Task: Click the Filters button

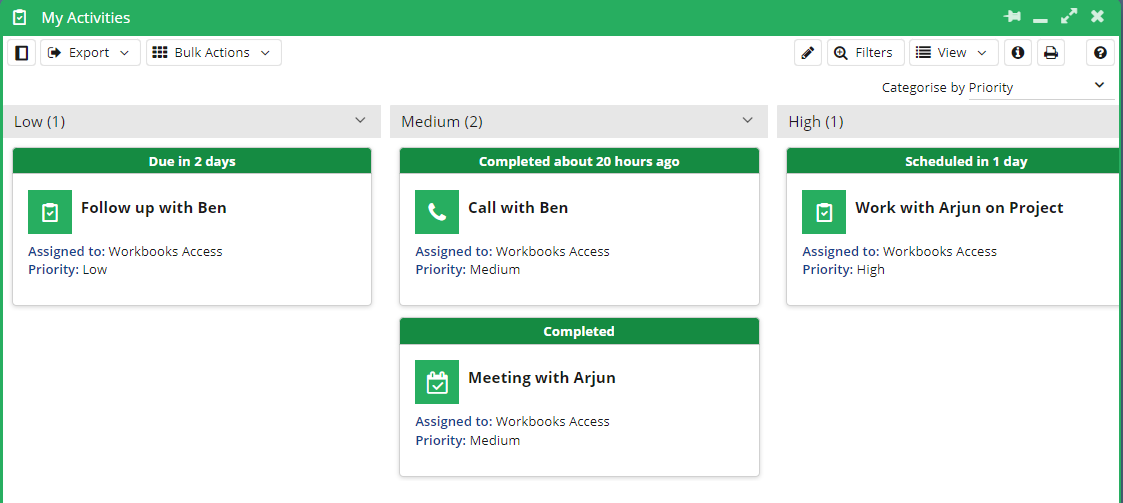Action: point(866,52)
